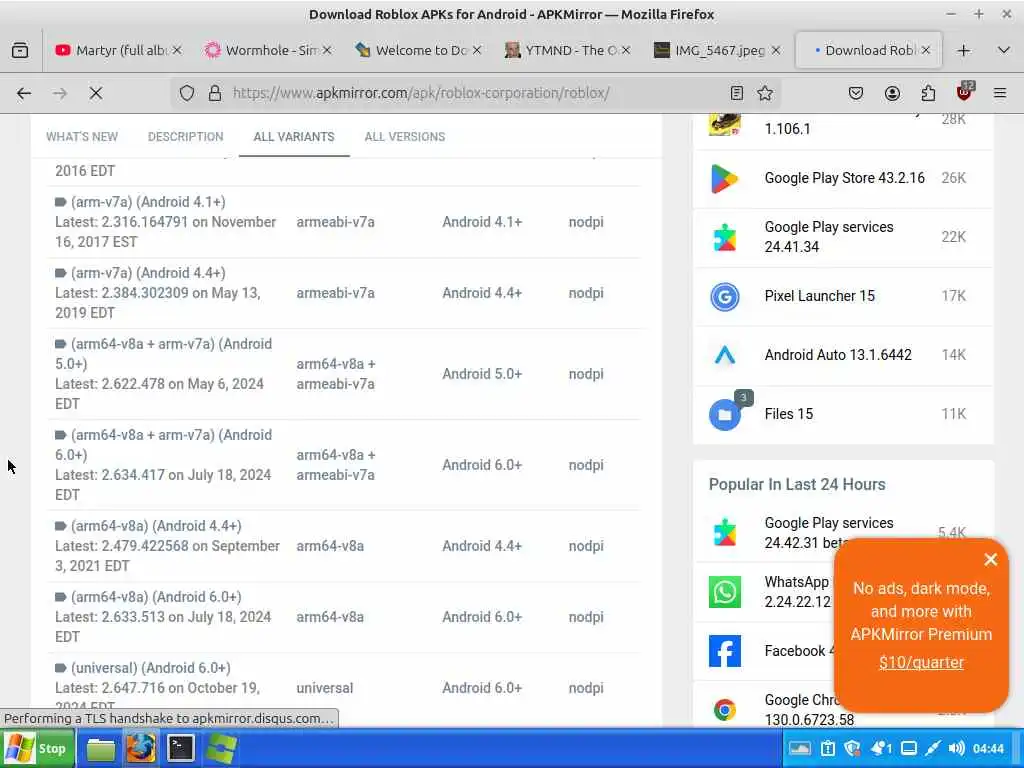Screen dimensions: 1024x768
Task: Toggle reader view icon in address bar
Action: click(x=737, y=93)
